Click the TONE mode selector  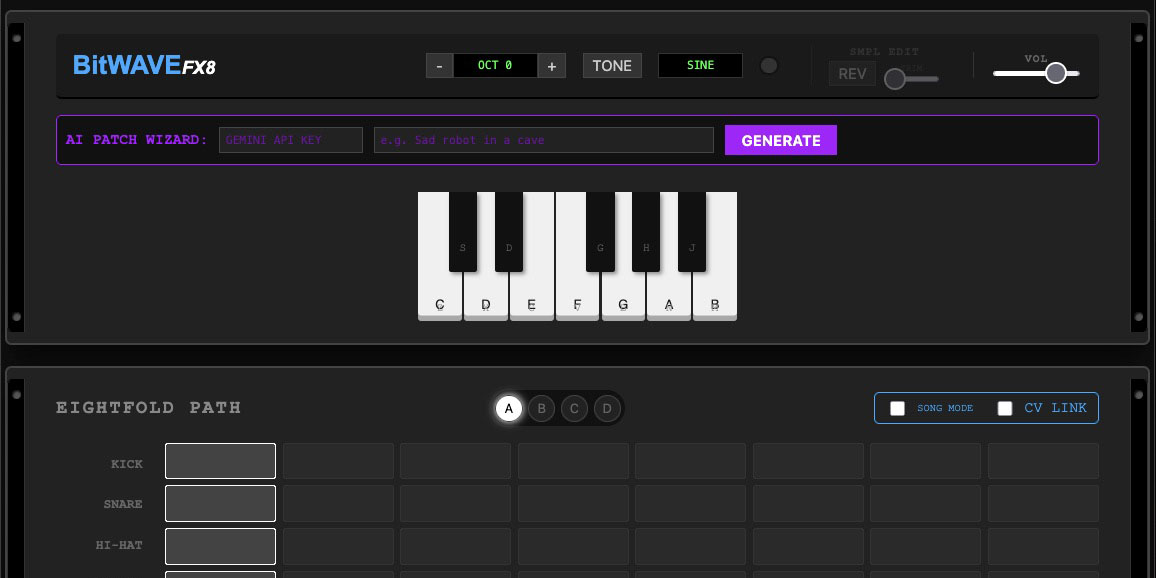tap(612, 65)
